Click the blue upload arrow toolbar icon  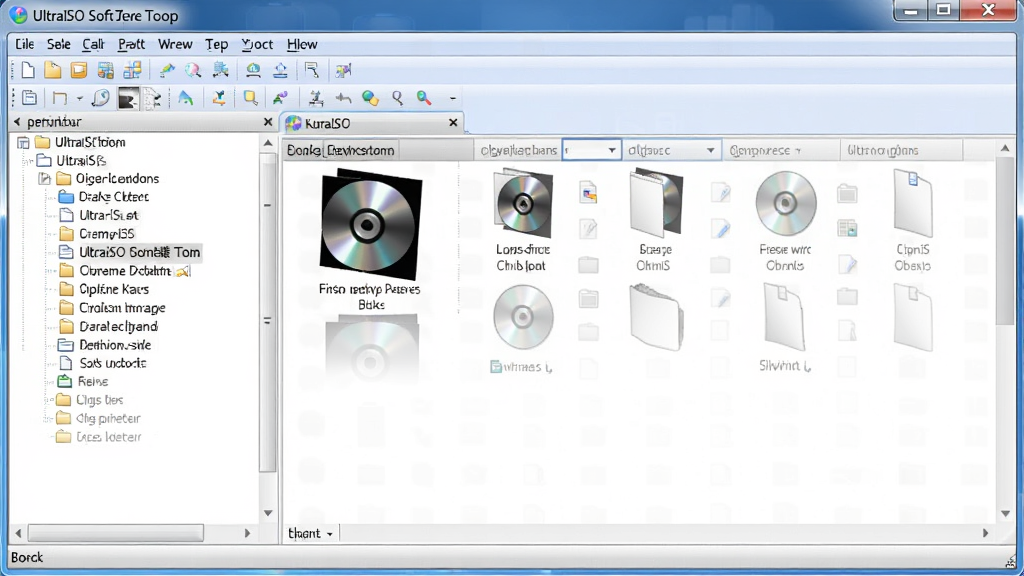point(280,70)
